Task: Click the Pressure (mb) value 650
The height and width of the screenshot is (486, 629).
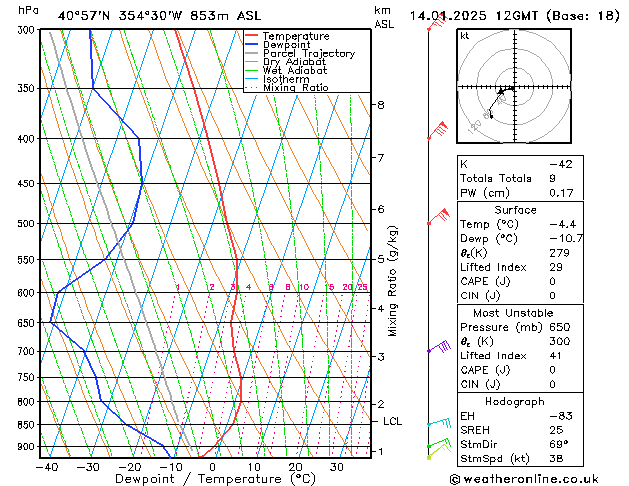Action: coord(560,327)
